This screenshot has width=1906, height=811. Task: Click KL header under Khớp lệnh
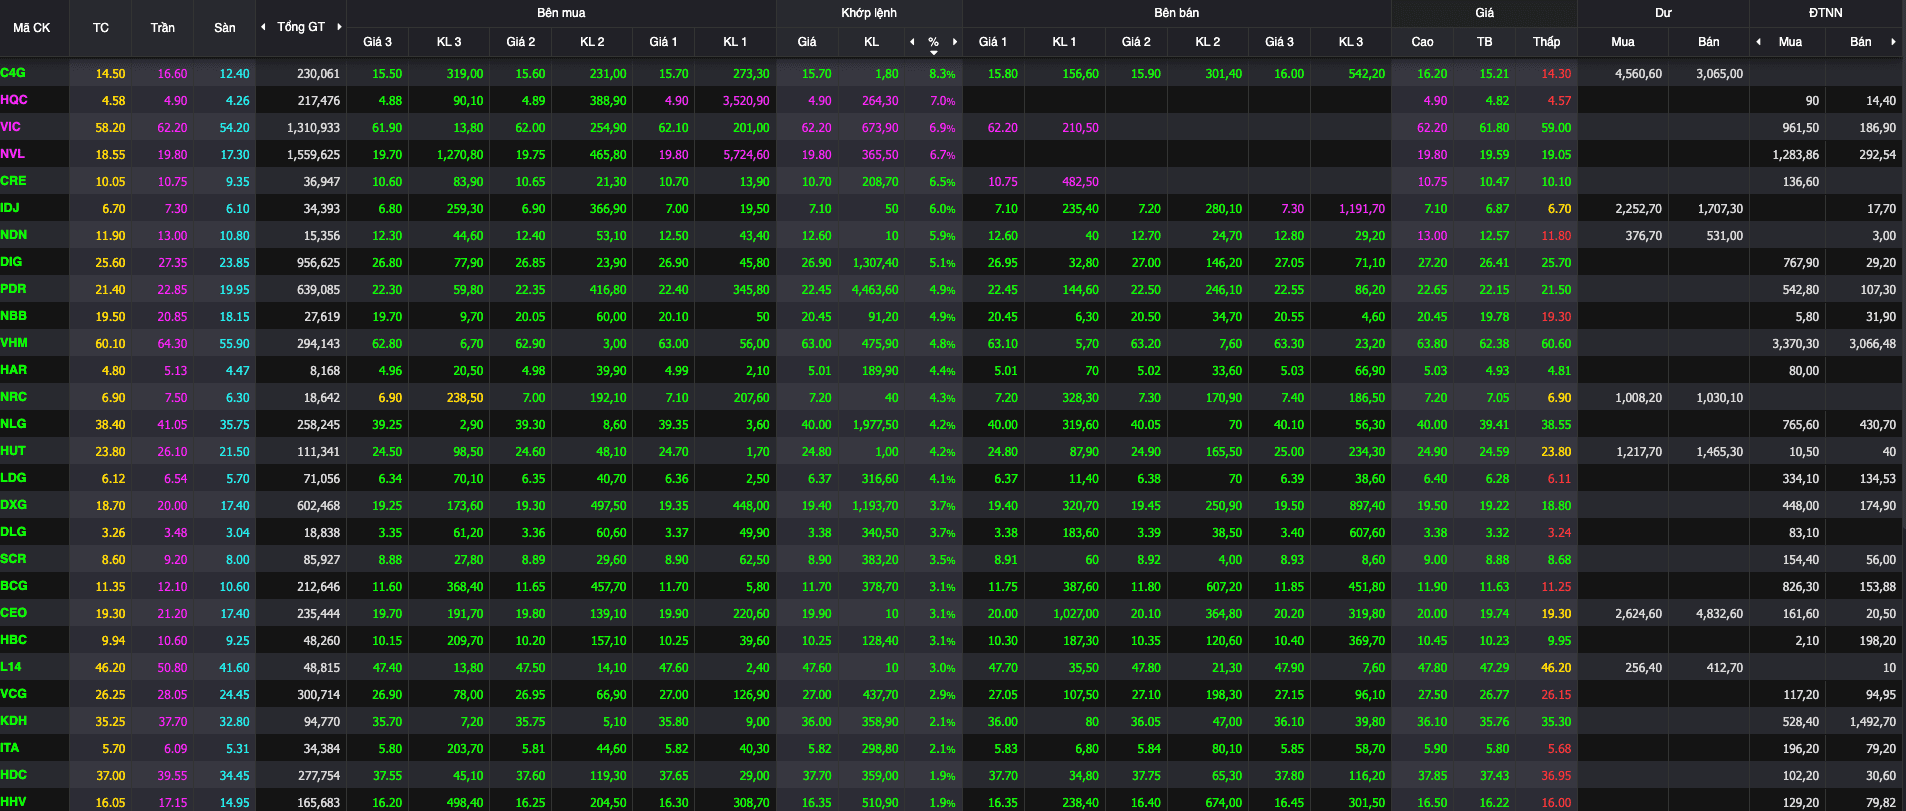point(872,42)
